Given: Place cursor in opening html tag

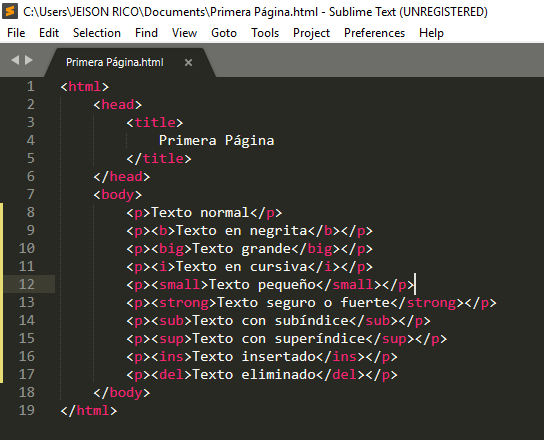Looking at the screenshot, I should point(85,86).
